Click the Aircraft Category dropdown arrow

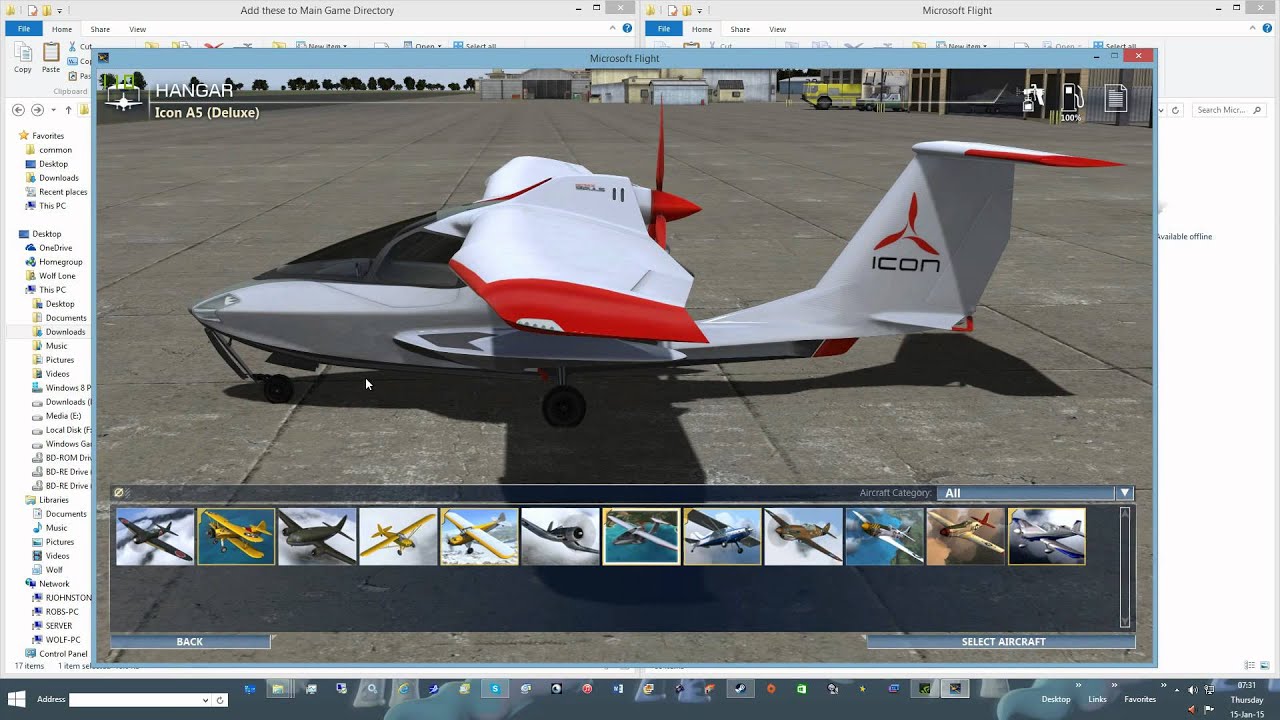pos(1125,493)
